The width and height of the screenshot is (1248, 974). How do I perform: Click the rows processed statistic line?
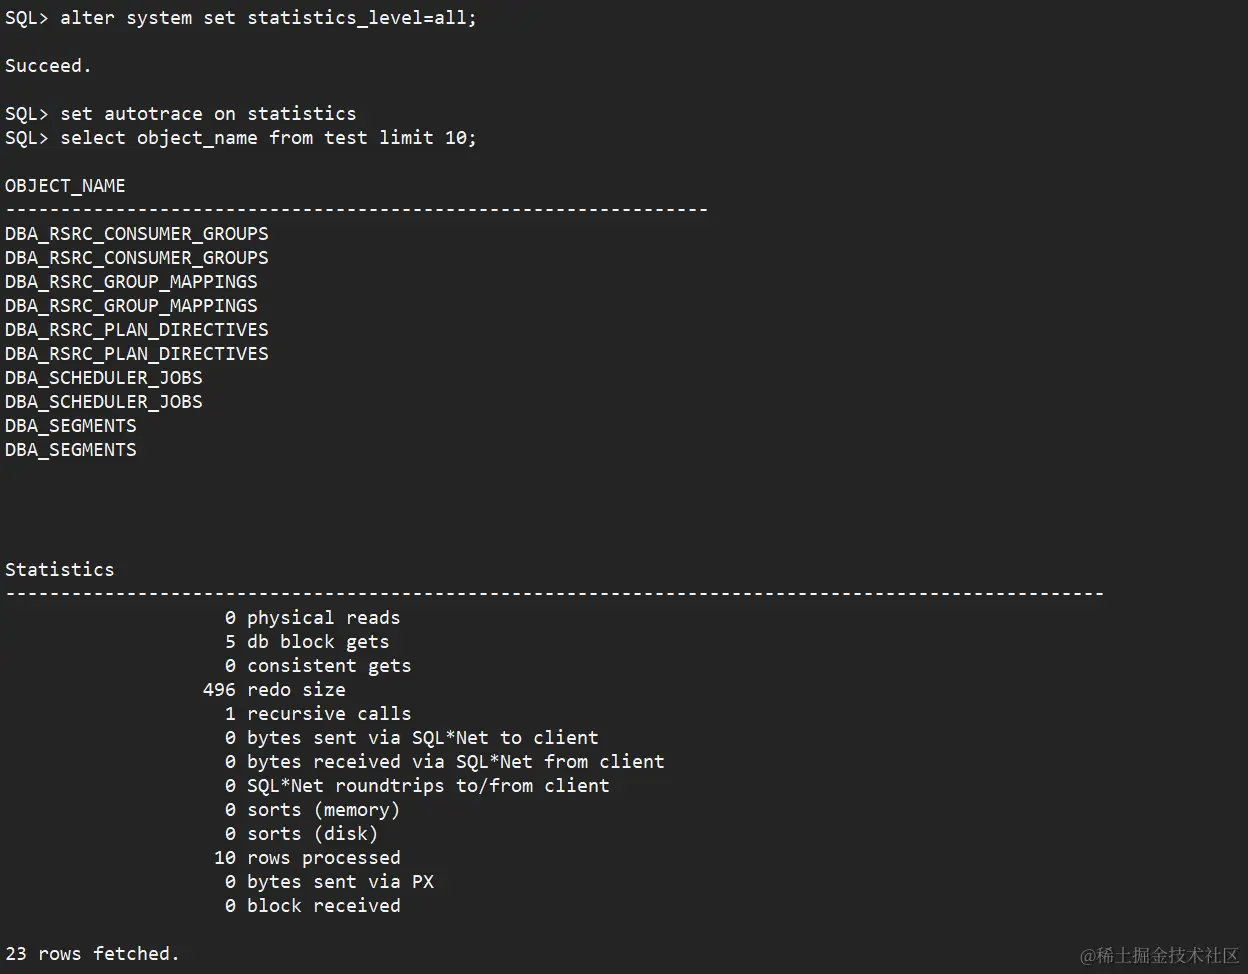pos(323,858)
